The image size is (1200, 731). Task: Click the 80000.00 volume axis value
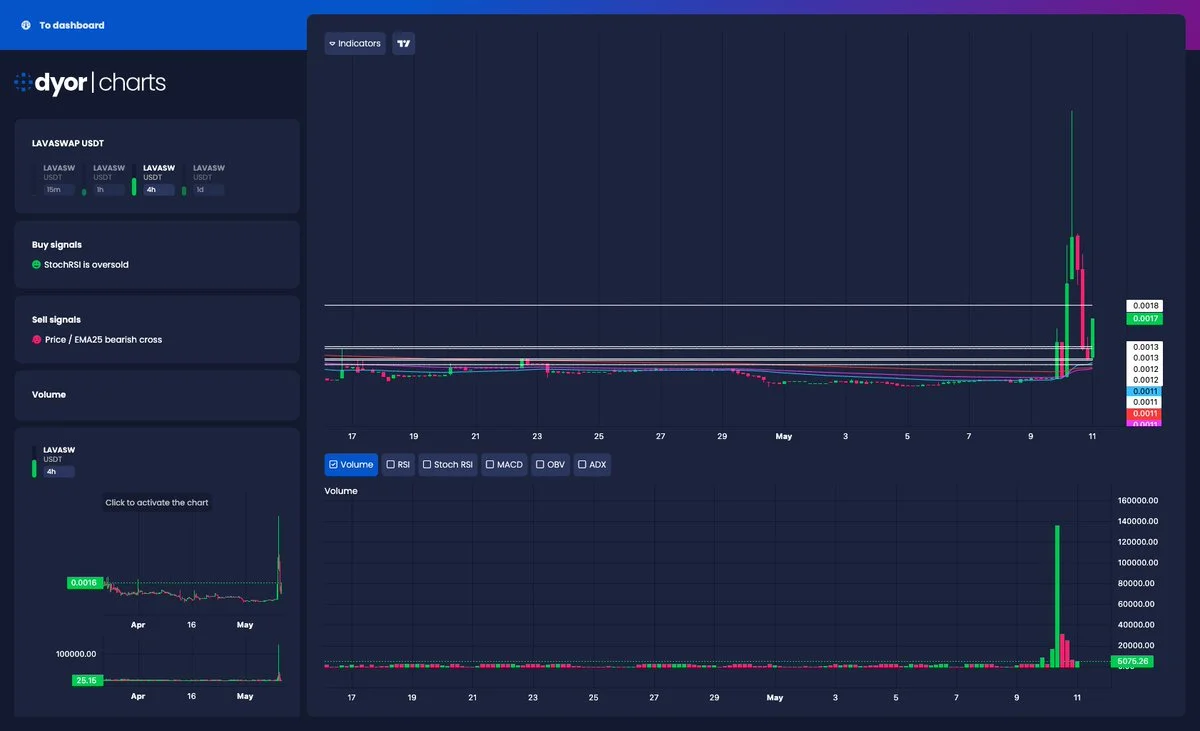[1138, 584]
